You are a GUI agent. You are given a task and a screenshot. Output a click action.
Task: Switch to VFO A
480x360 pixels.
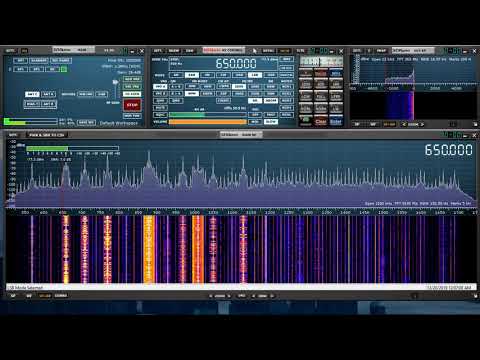[x=160, y=86]
